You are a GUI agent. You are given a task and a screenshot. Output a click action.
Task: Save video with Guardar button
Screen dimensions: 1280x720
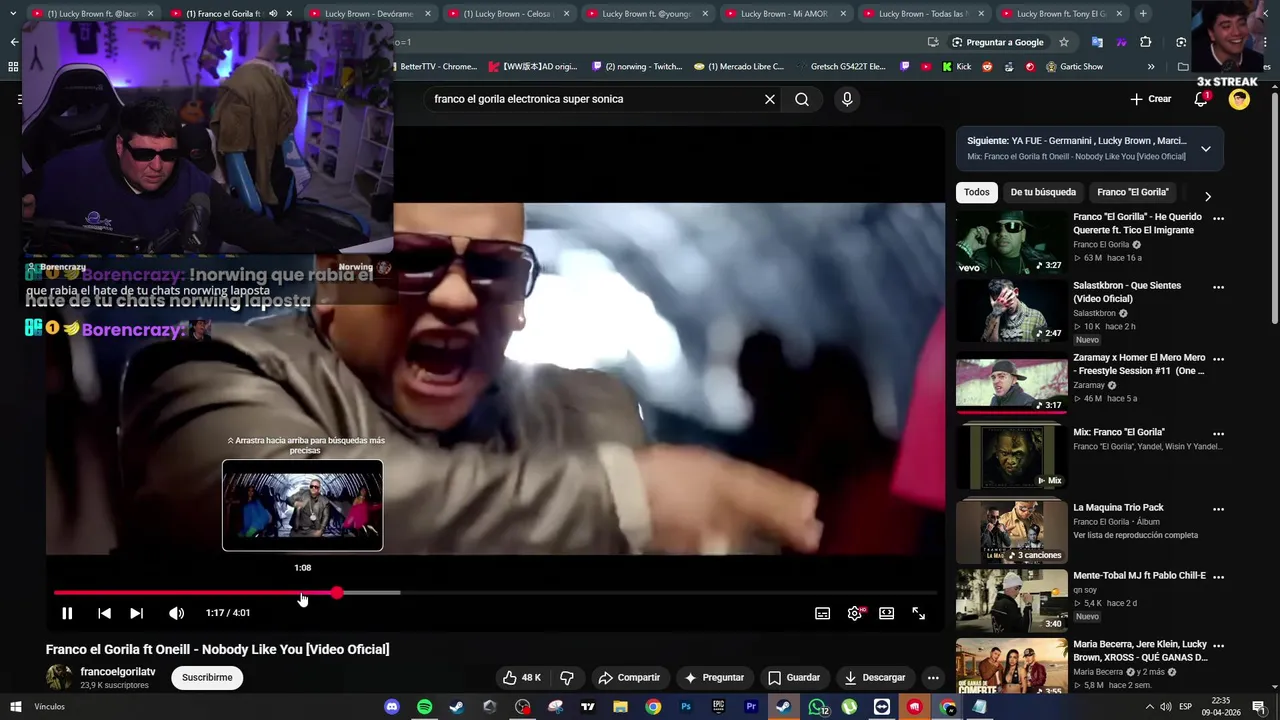[x=794, y=677]
